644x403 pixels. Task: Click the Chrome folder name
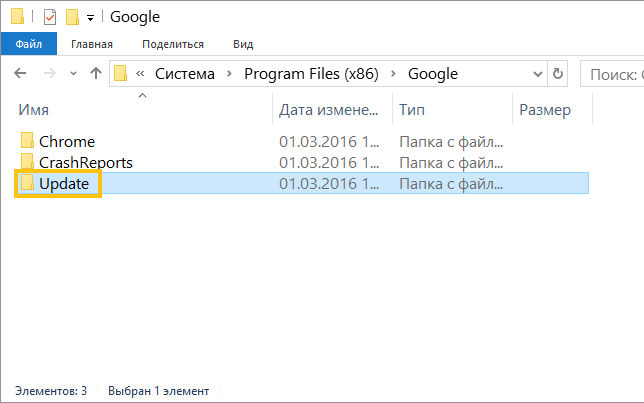[x=67, y=142]
